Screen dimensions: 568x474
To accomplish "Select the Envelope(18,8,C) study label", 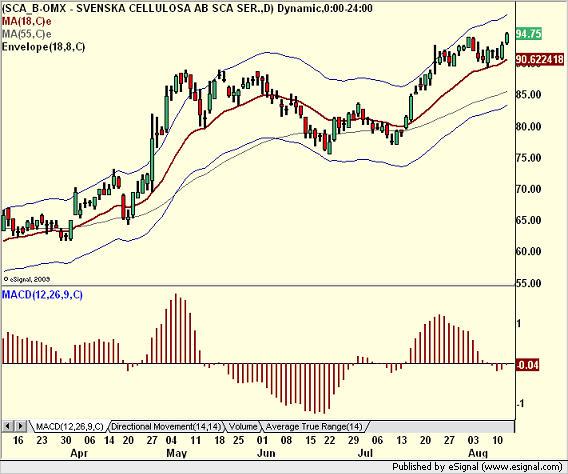I will 43,47.
